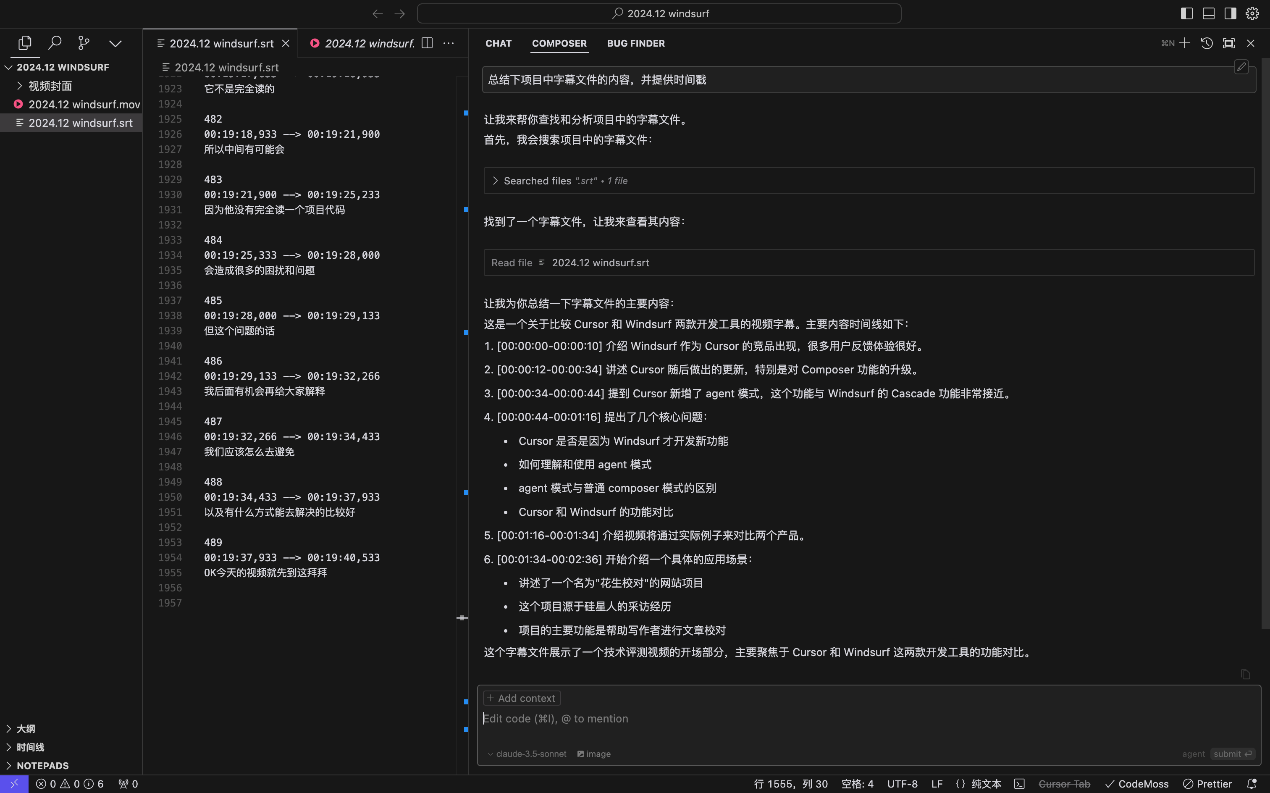The width and height of the screenshot is (1270, 793).
Task: Open the Search view in sidebar
Action: [x=55, y=43]
